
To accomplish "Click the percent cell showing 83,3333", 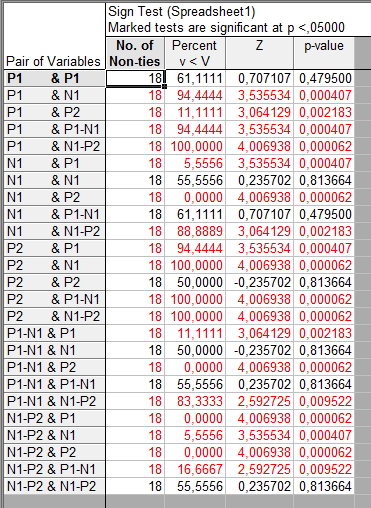I will (195, 401).
